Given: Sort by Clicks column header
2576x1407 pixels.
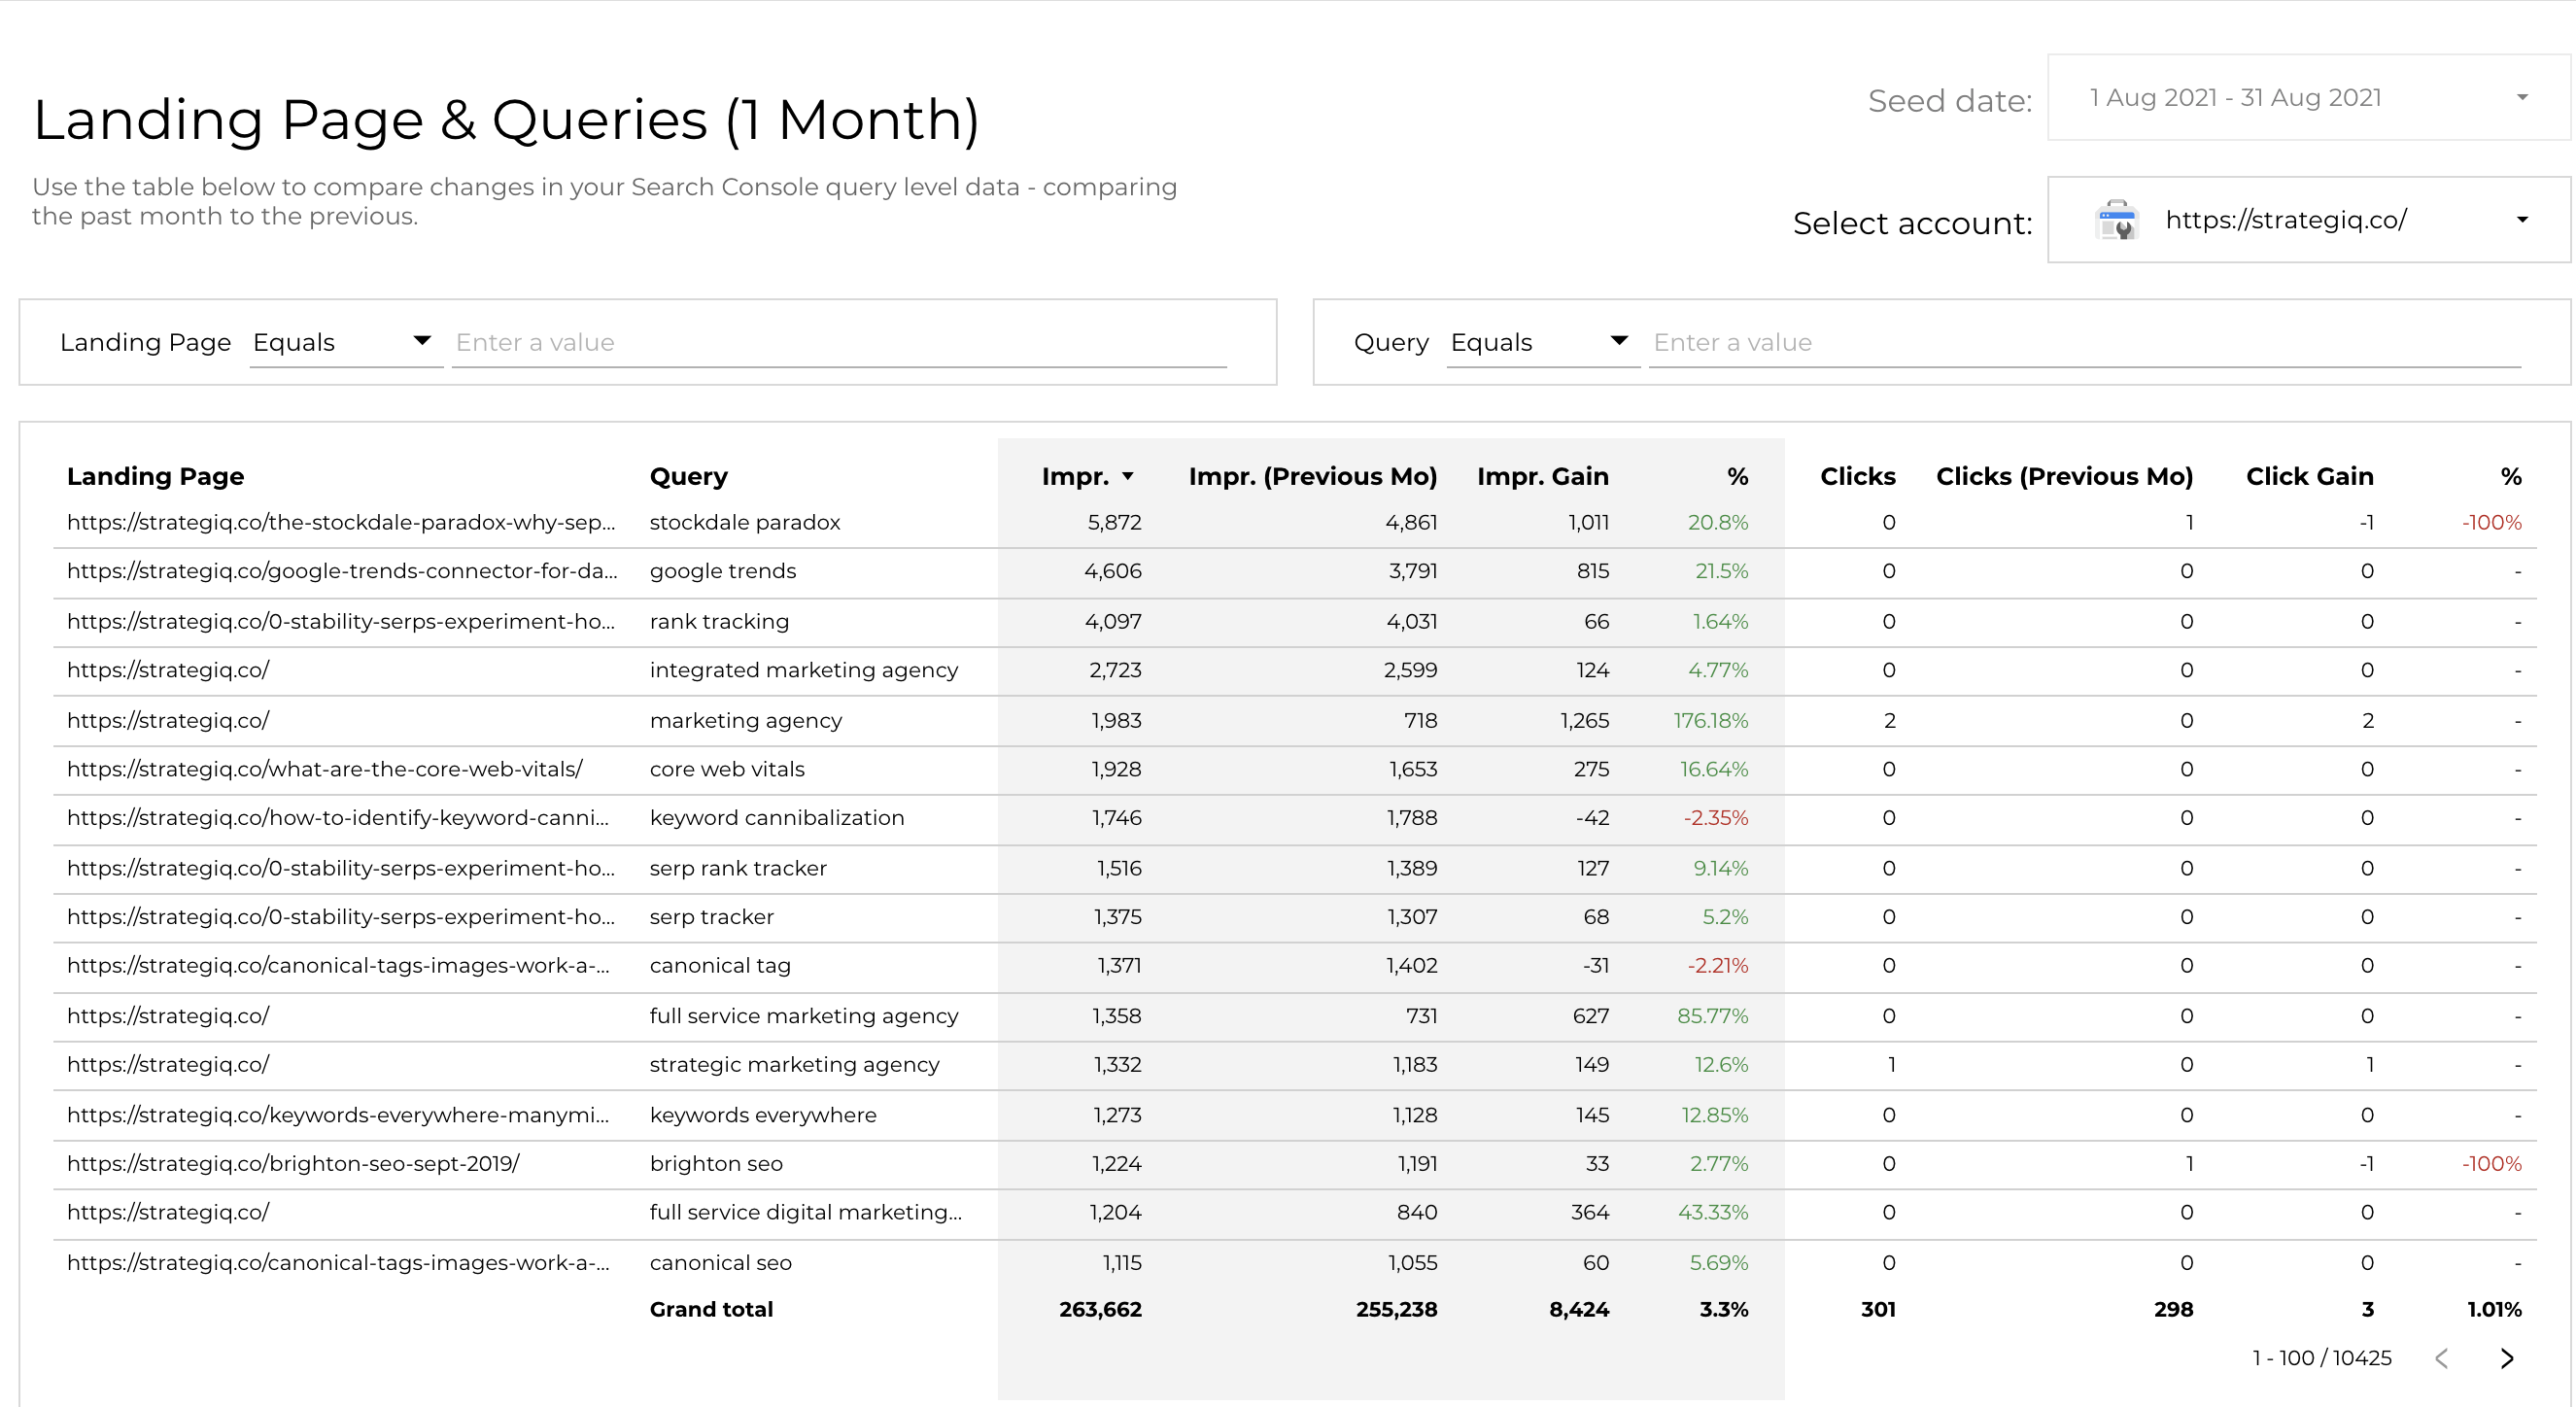Looking at the screenshot, I should tap(1857, 476).
